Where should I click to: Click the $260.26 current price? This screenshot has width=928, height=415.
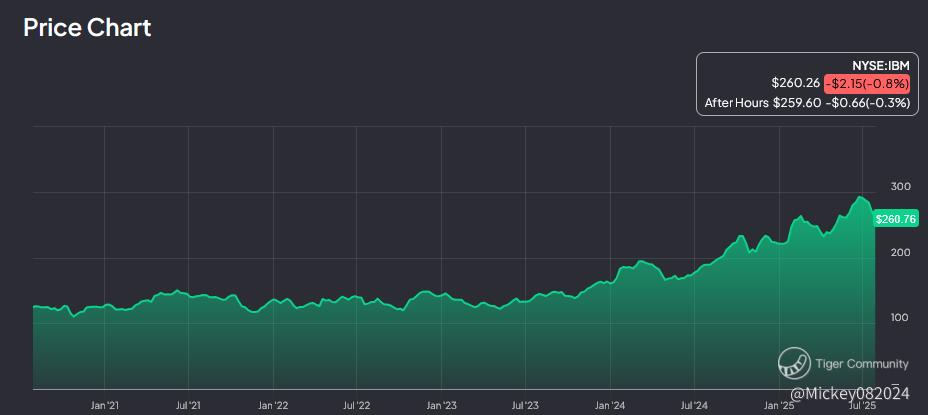pyautogui.click(x=795, y=84)
